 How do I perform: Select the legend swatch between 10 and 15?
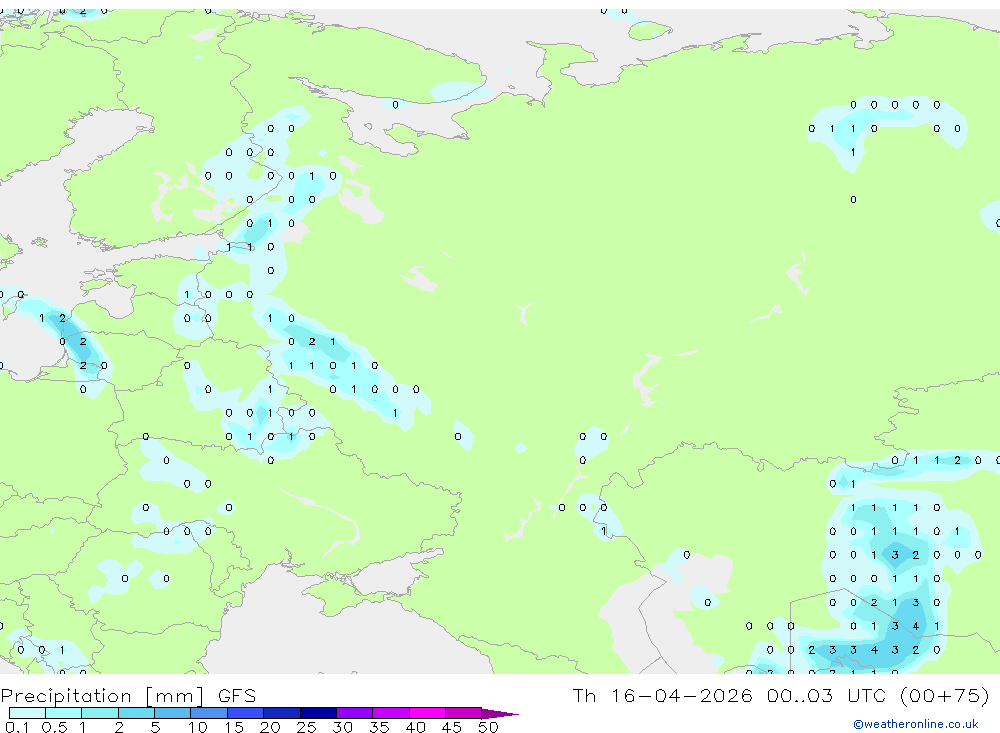[x=209, y=713]
